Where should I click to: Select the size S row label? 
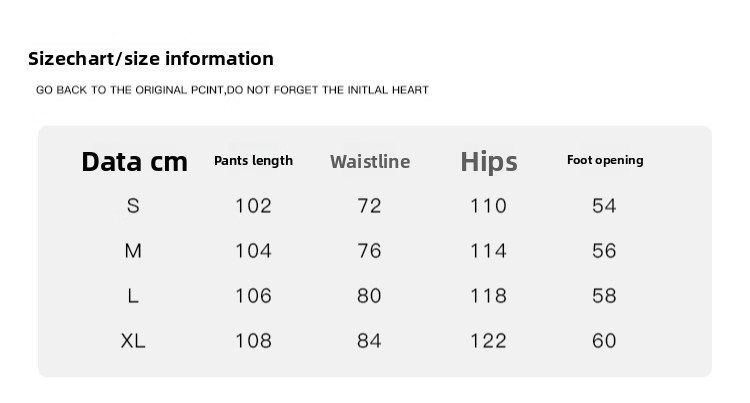(x=133, y=206)
